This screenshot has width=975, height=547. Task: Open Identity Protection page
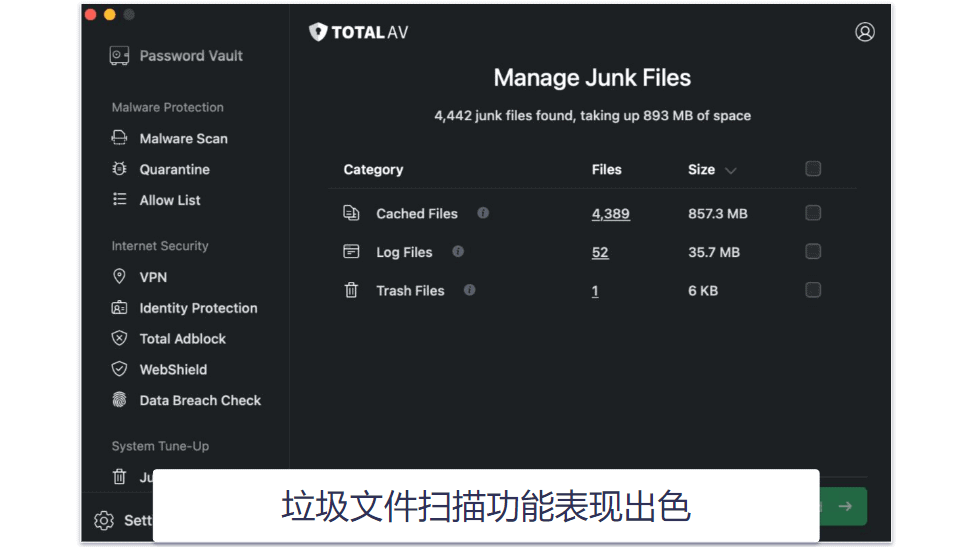pyautogui.click(x=198, y=308)
